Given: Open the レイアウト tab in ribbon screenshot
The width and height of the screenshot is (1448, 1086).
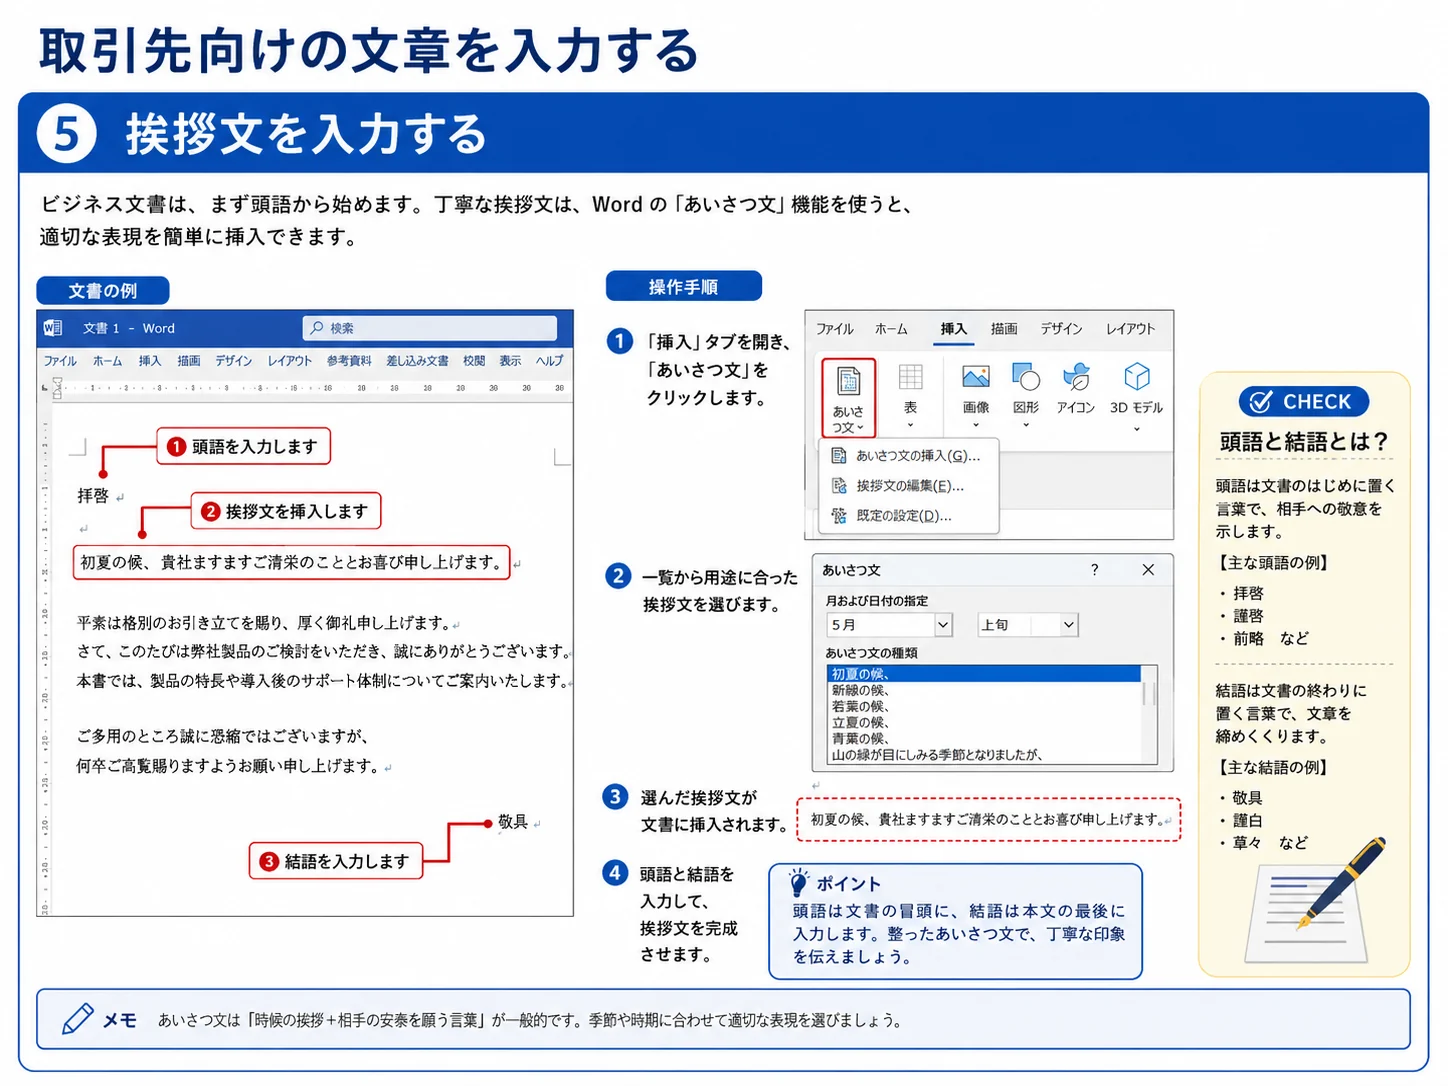Looking at the screenshot, I should click(x=1130, y=328).
